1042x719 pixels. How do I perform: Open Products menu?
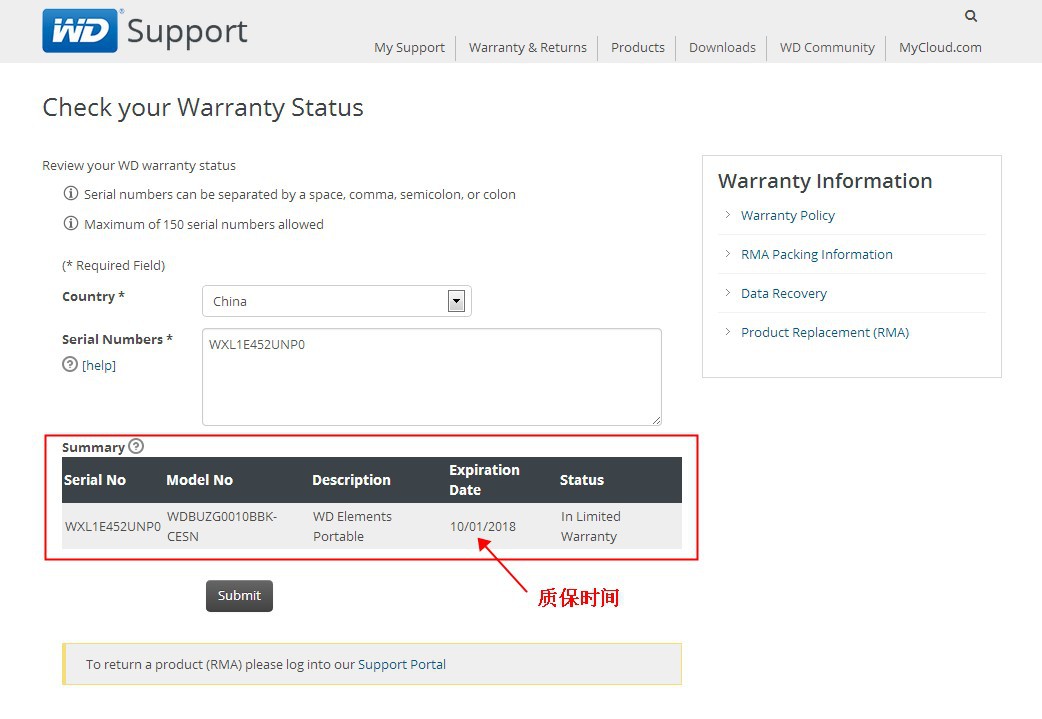(638, 48)
